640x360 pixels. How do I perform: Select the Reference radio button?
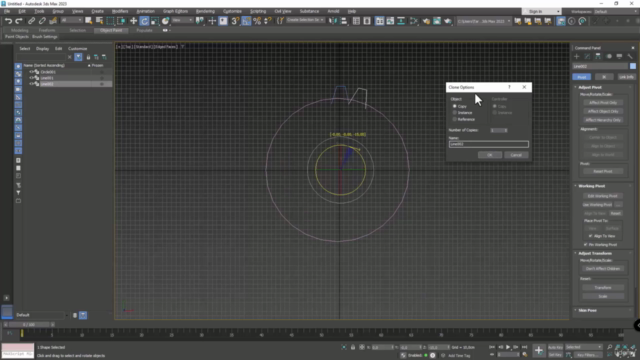455,119
